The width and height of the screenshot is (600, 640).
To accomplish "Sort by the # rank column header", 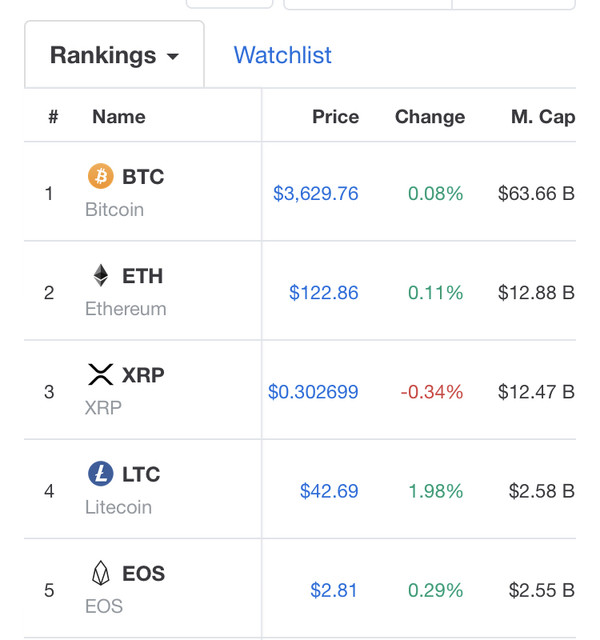I will pos(53,117).
